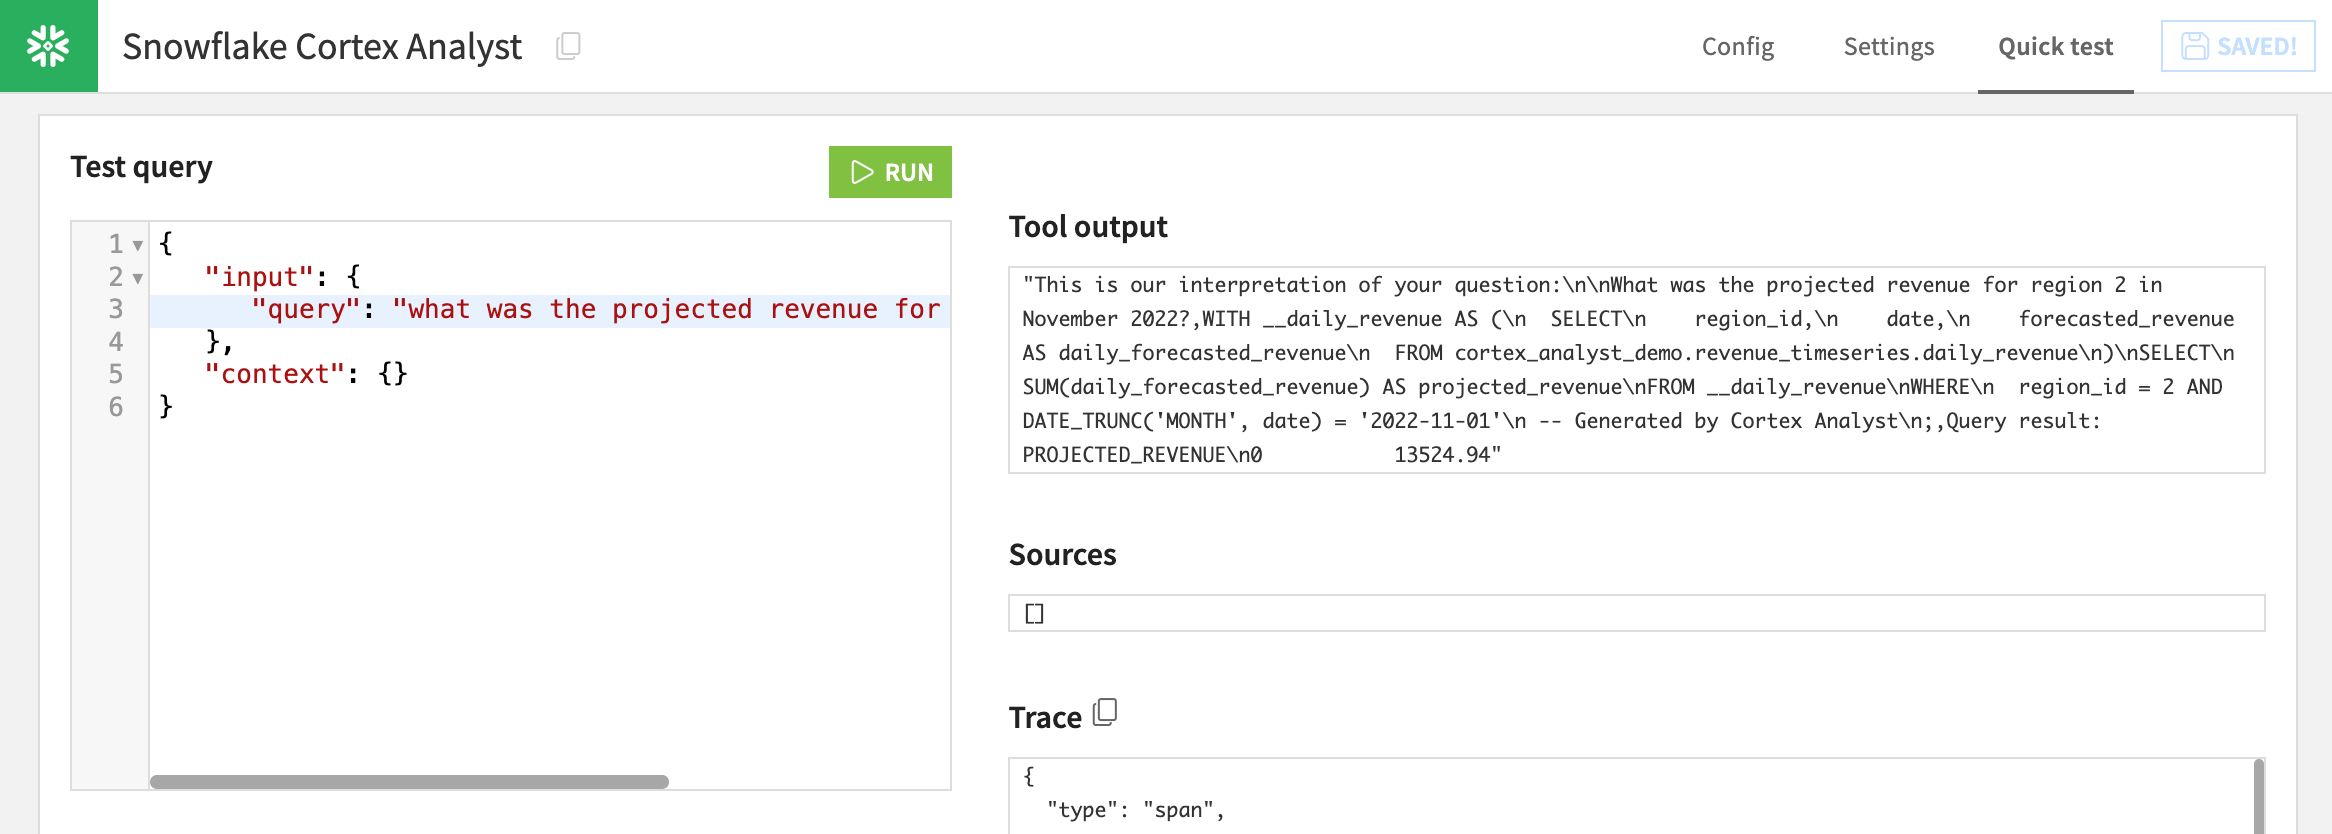Copy the Trace contents
This screenshot has height=834, width=2332.
(1105, 712)
